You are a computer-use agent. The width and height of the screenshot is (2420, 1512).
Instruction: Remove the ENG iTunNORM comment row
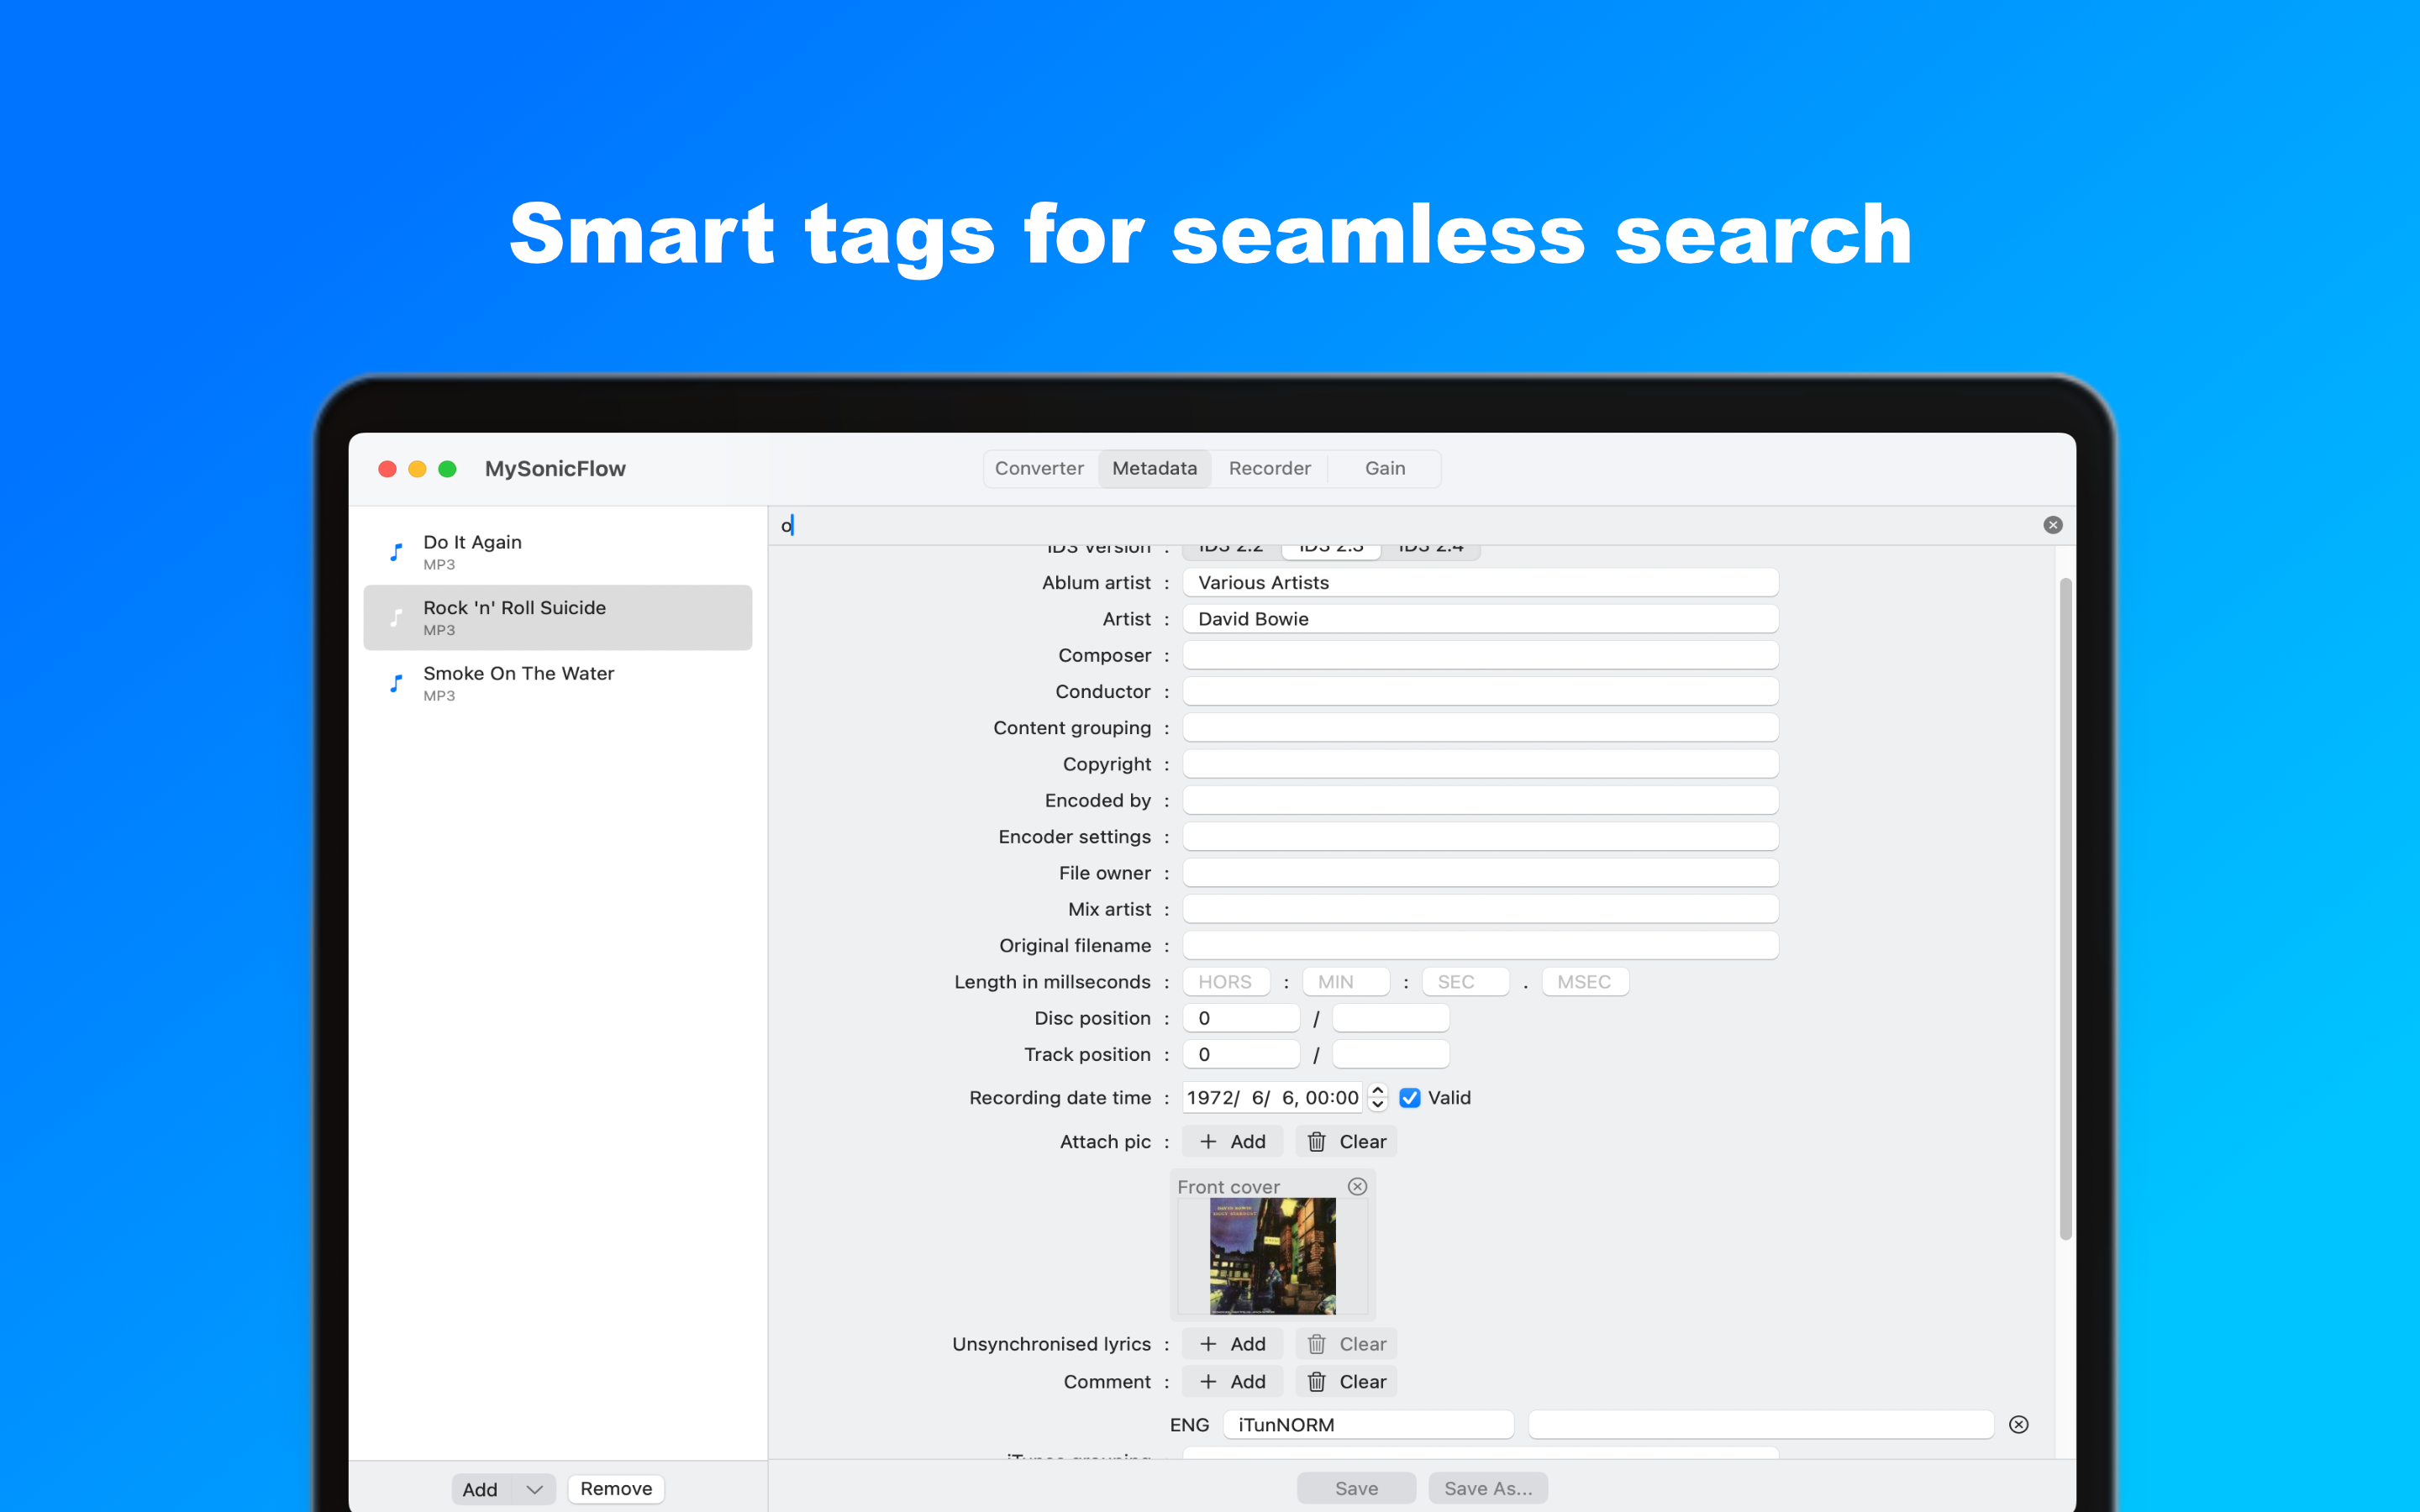pyautogui.click(x=2018, y=1424)
